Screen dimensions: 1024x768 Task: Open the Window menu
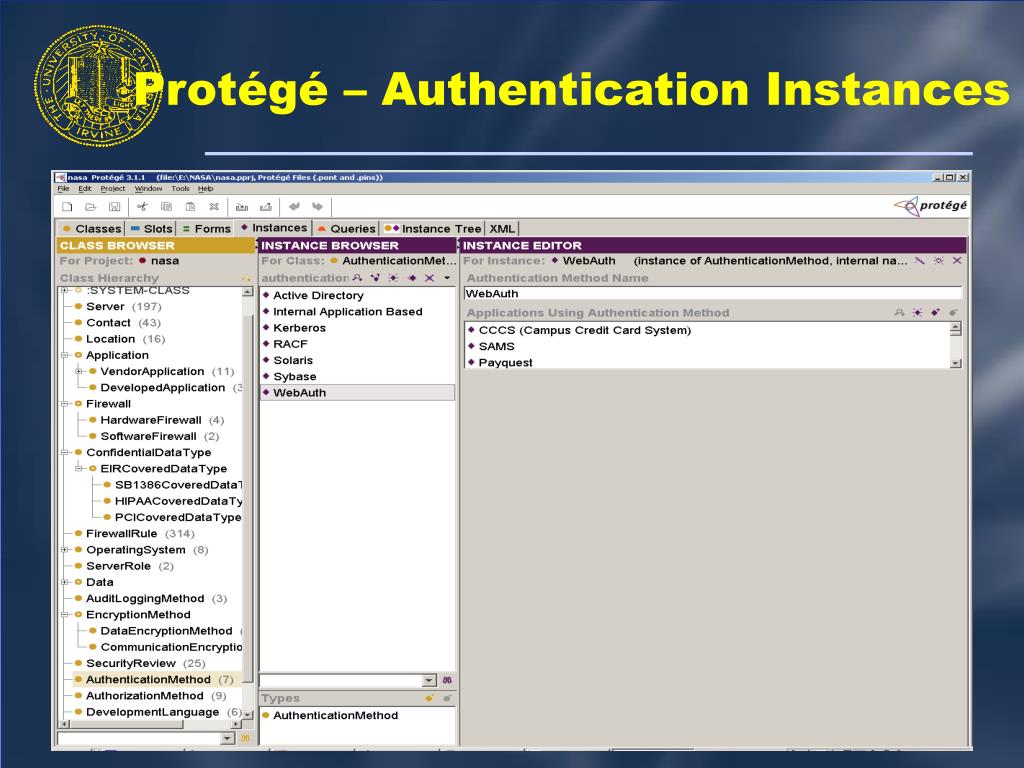[x=148, y=189]
